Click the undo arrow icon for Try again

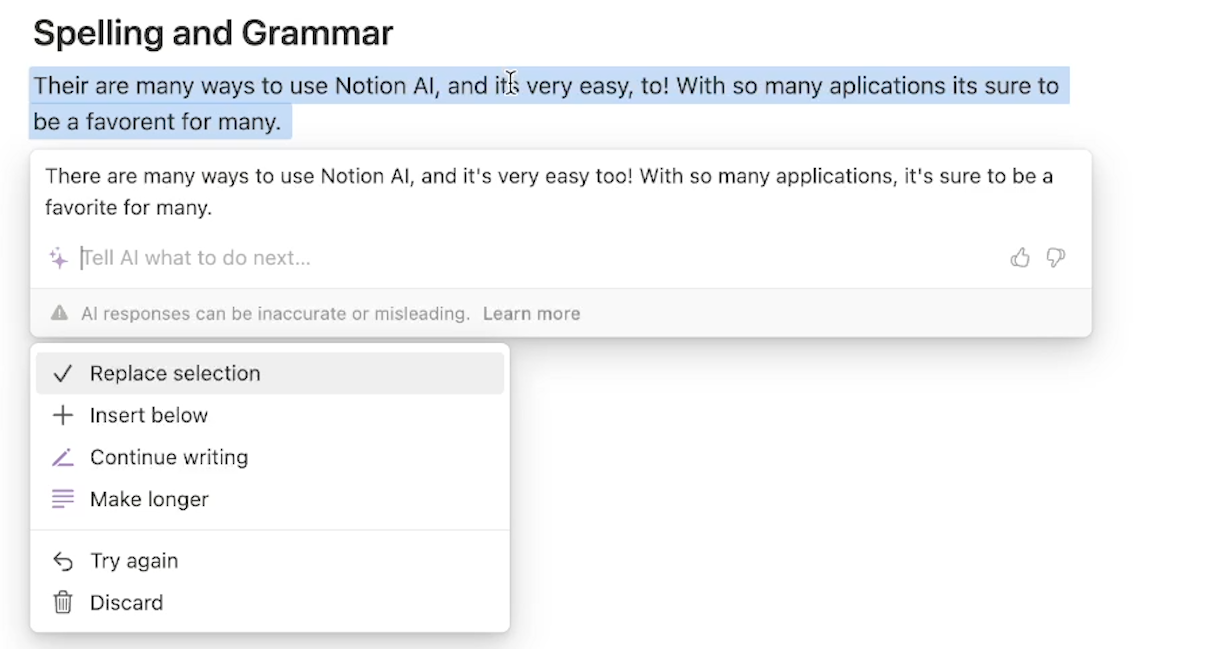point(63,561)
